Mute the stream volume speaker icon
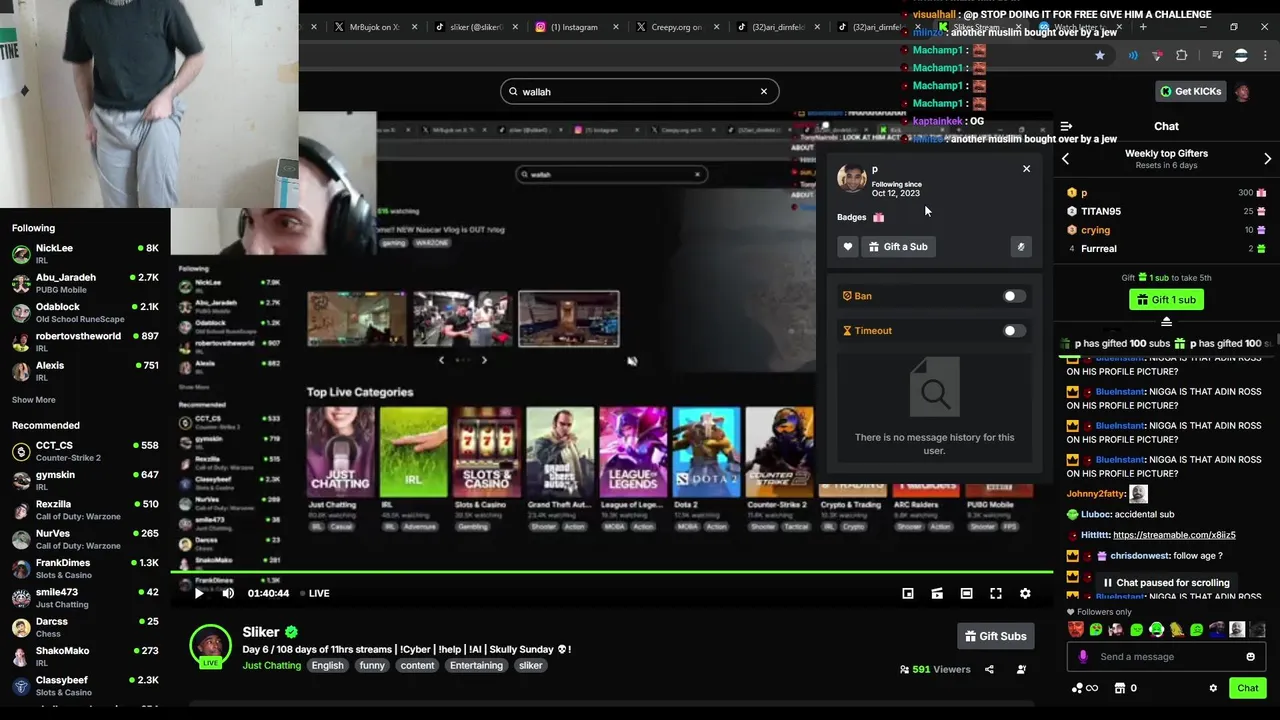 click(x=228, y=593)
